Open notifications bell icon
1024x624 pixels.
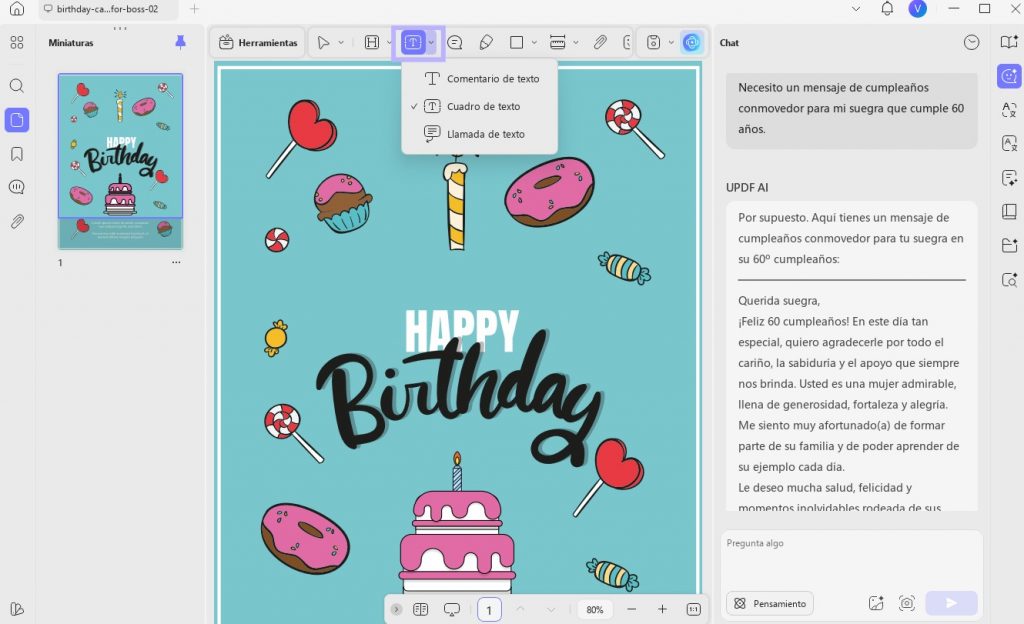[887, 9]
